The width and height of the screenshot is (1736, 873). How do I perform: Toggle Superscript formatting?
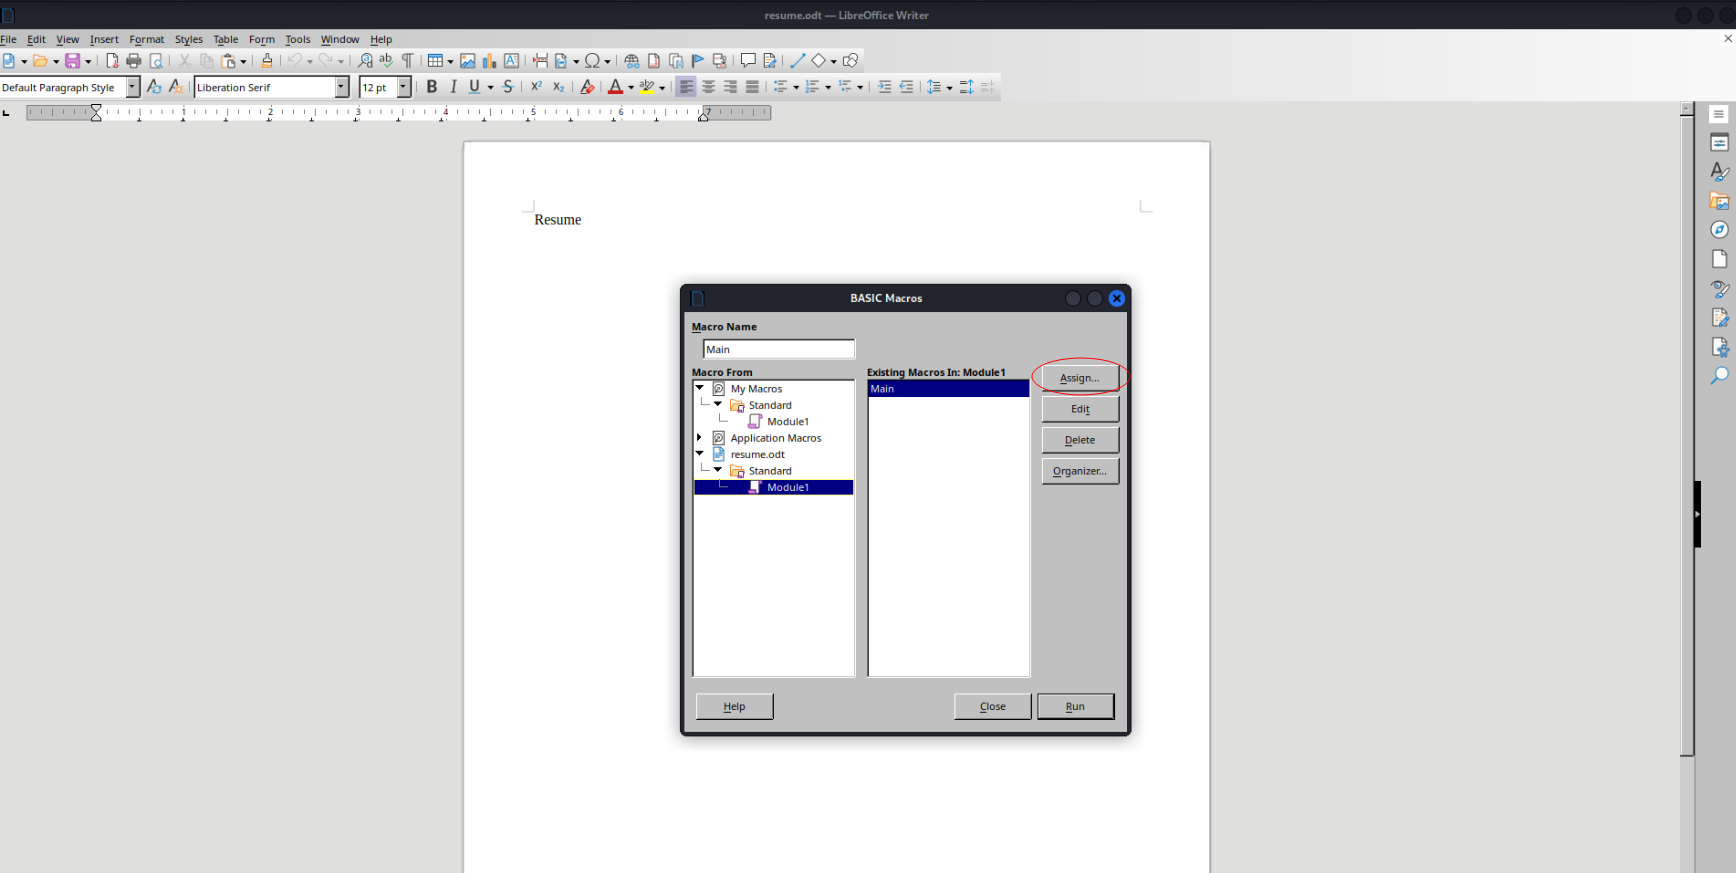(537, 87)
